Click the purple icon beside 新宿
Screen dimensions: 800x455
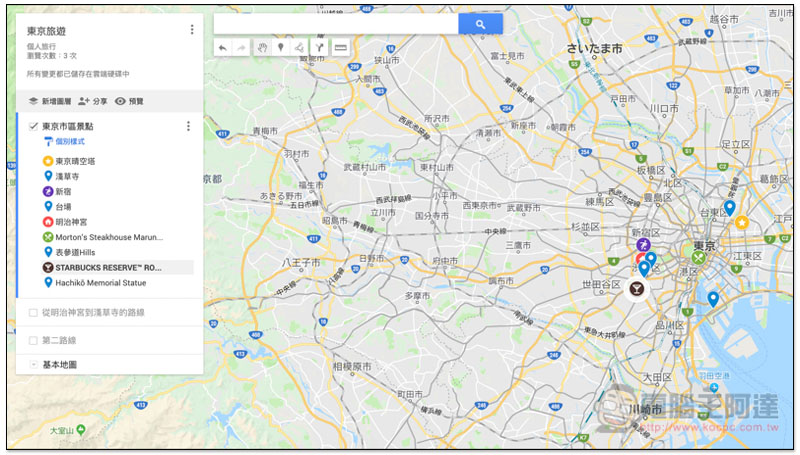(47, 191)
